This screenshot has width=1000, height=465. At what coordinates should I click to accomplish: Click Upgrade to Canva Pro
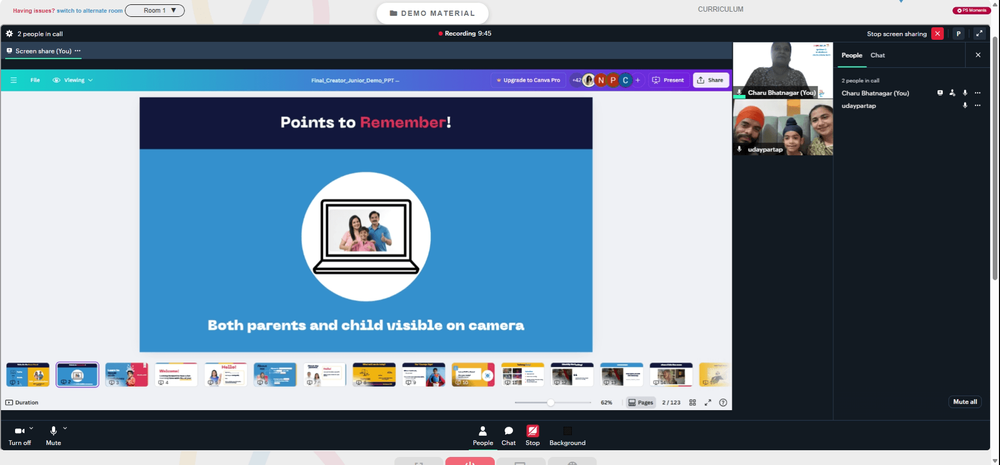(x=527, y=80)
